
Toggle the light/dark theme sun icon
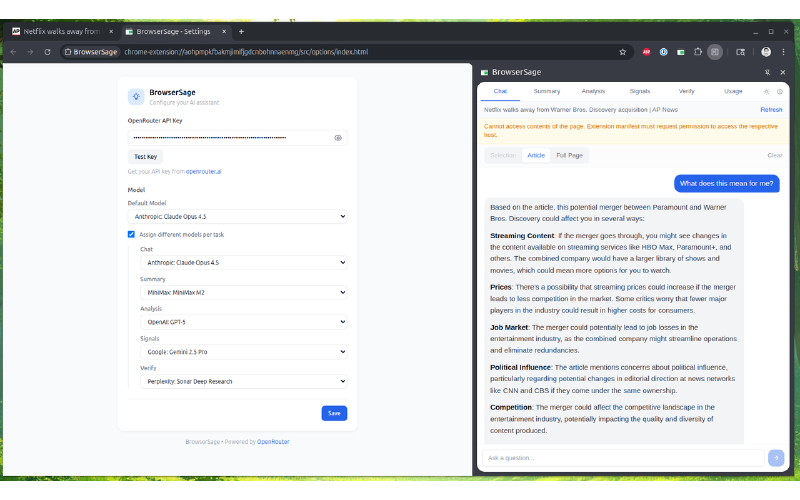[767, 91]
